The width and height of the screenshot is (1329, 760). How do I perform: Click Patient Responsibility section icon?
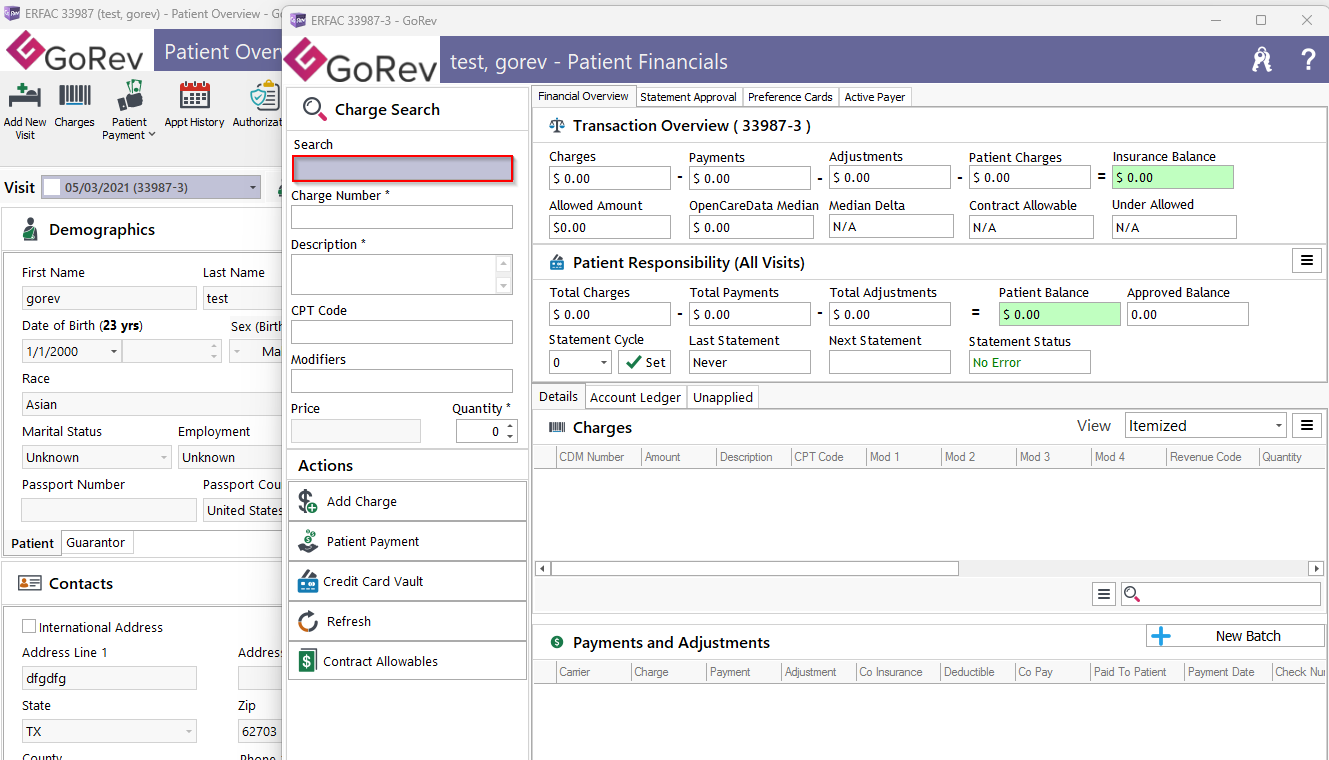coord(557,263)
